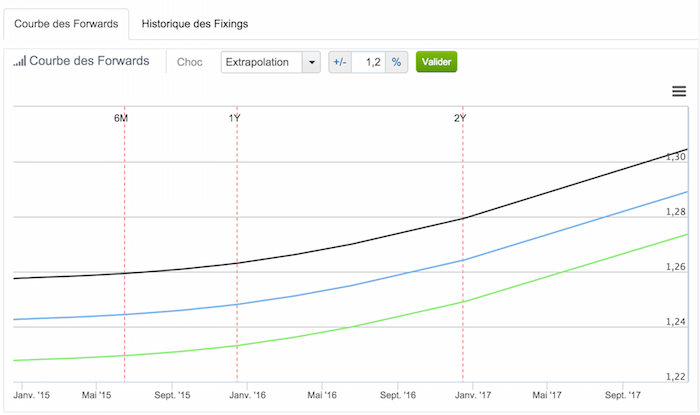Click the Janv. '16 axis label
Image resolution: width=700 pixels, height=415 pixels.
tap(247, 395)
